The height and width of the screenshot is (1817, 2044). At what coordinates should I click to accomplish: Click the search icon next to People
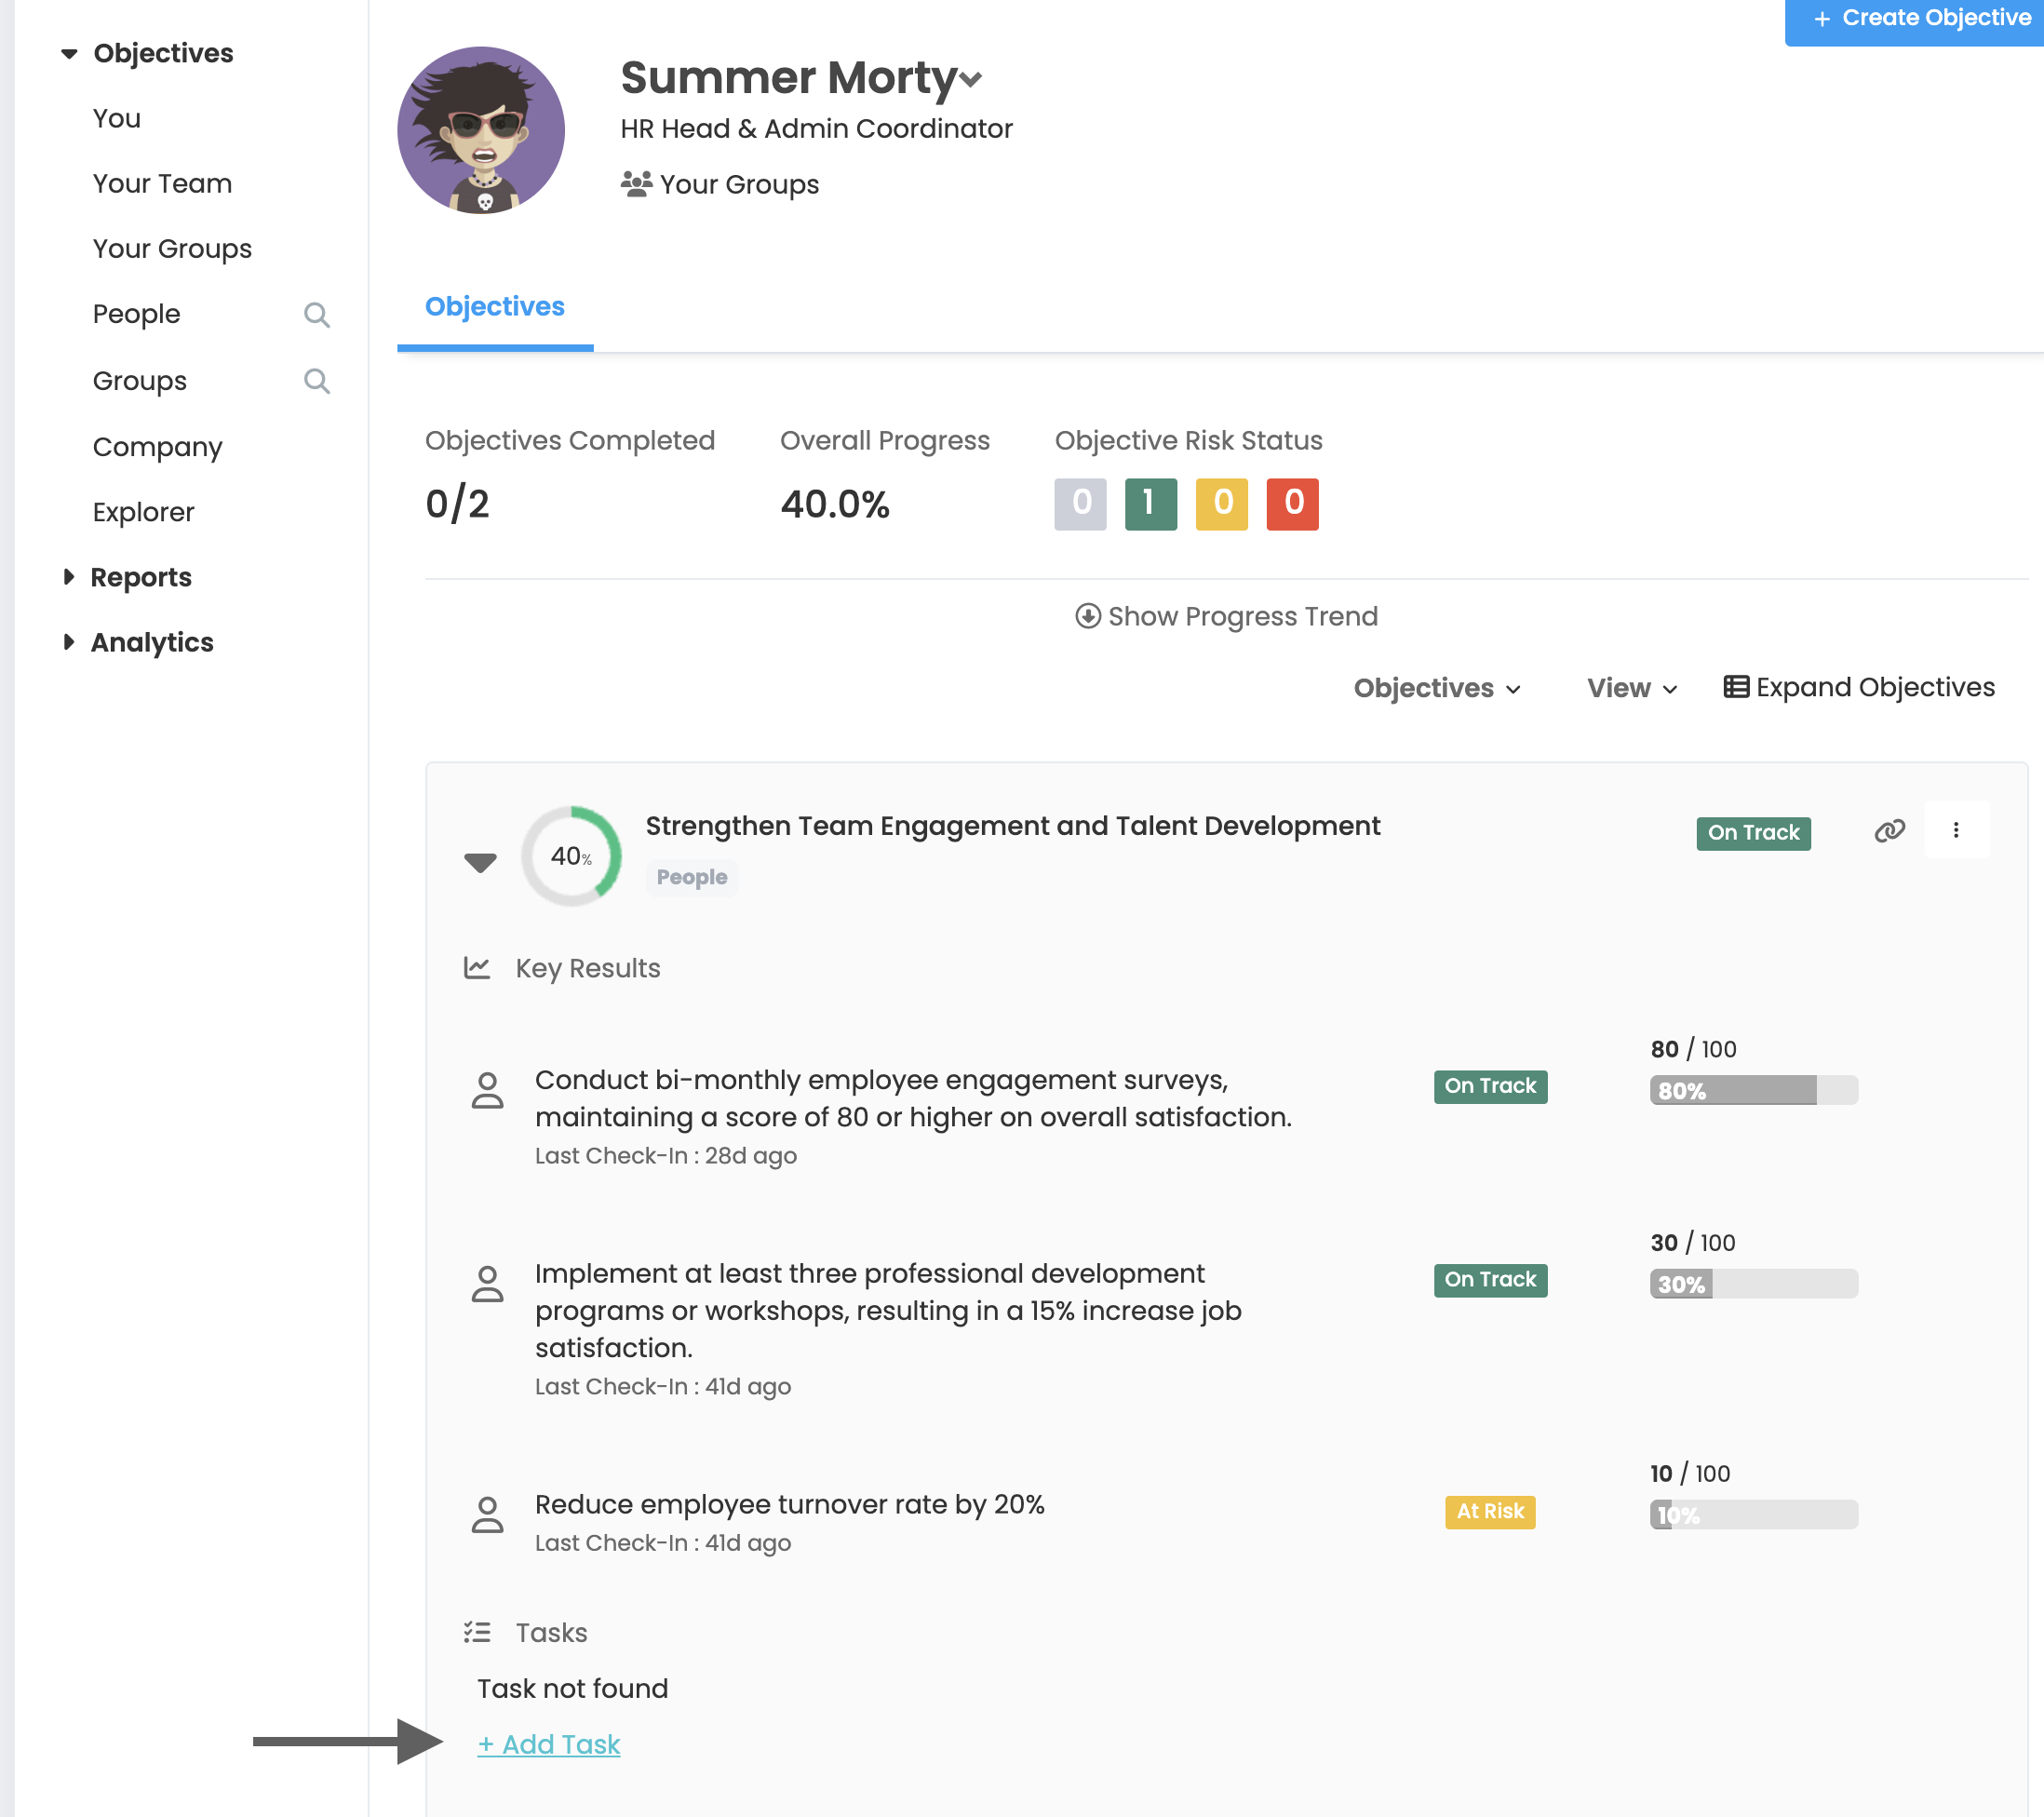(x=316, y=315)
